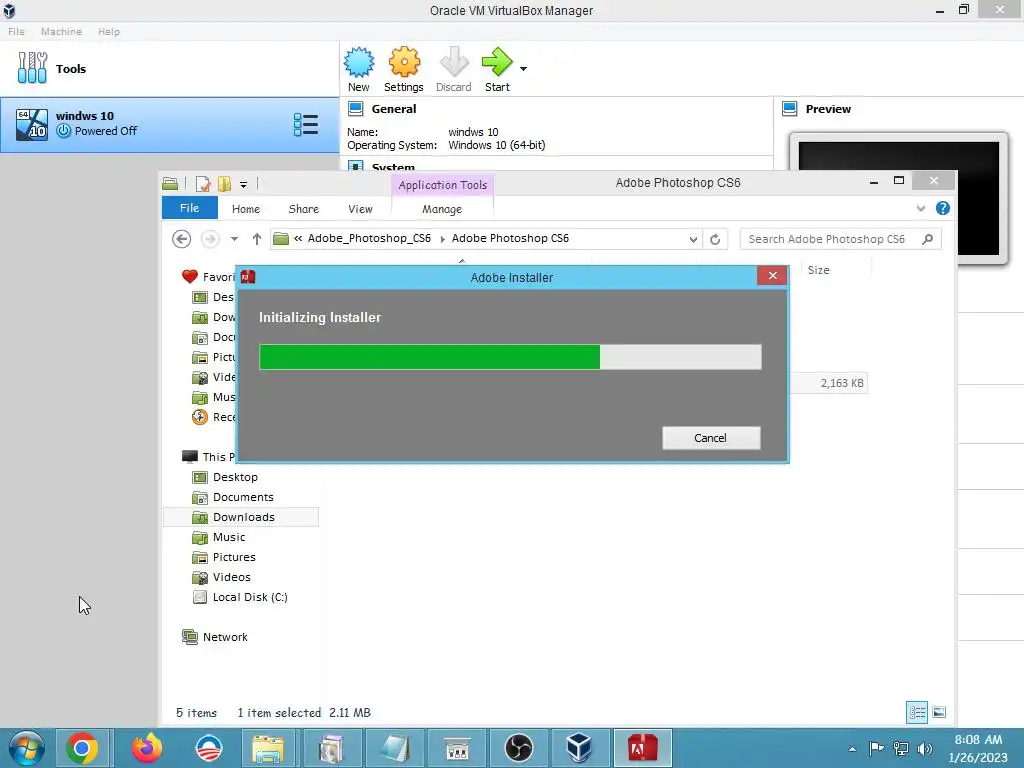
Task: Open recent locations dropdown arrow
Action: click(x=234, y=239)
